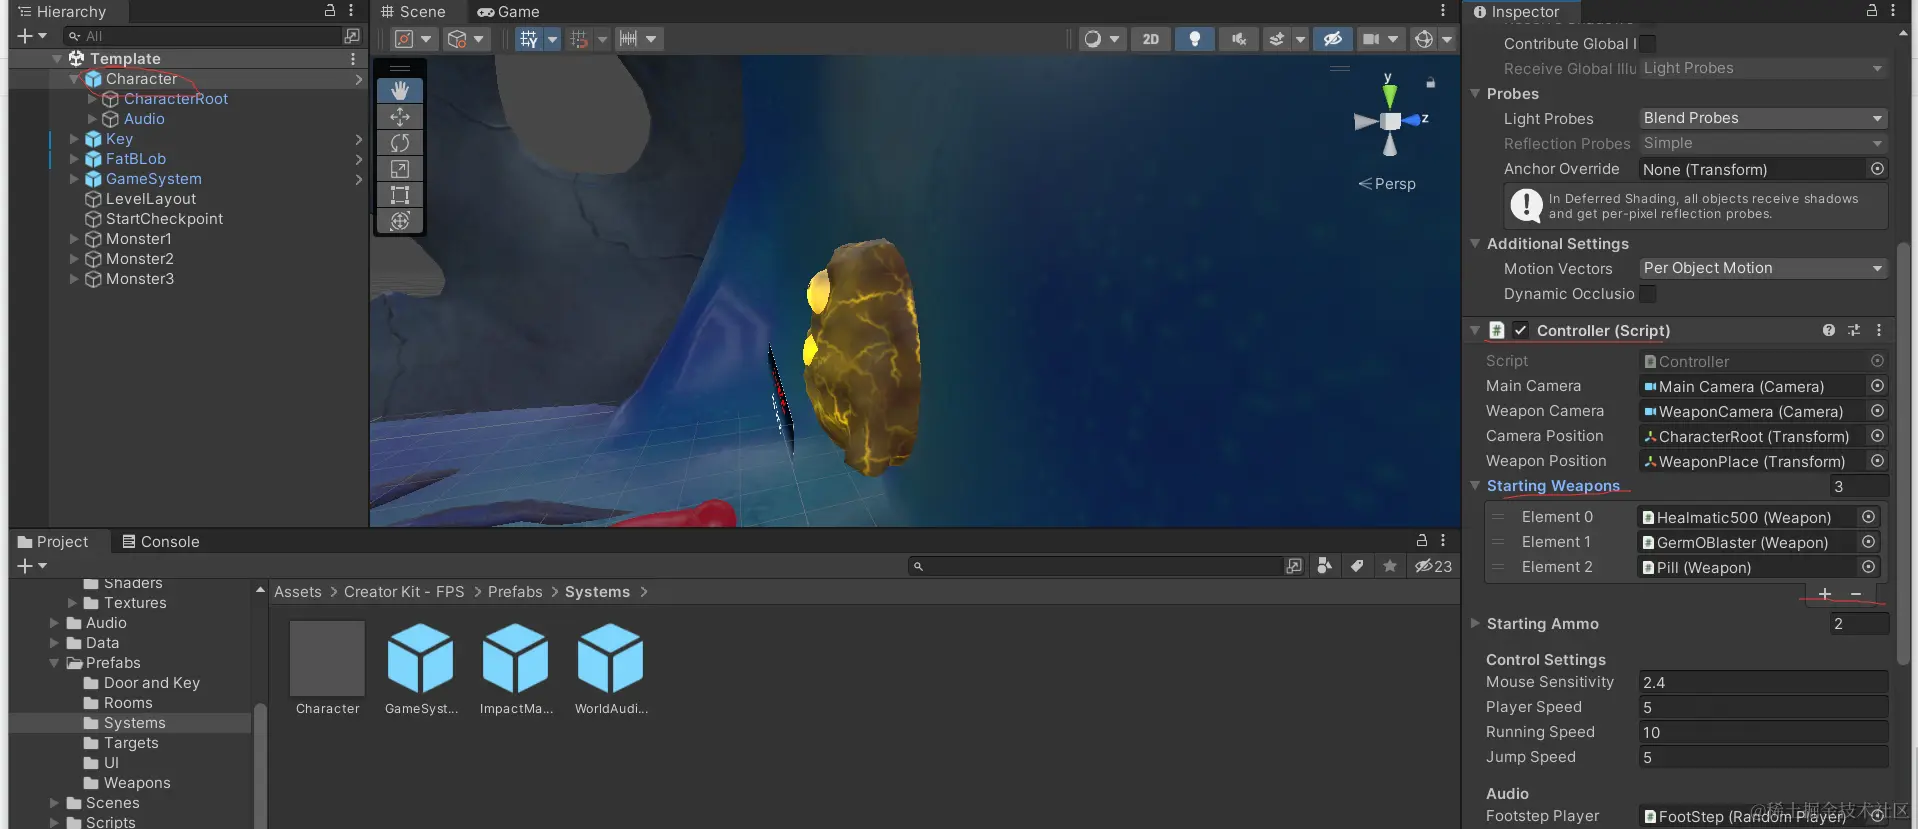Open object picker for Element 0 weapon

point(1868,517)
